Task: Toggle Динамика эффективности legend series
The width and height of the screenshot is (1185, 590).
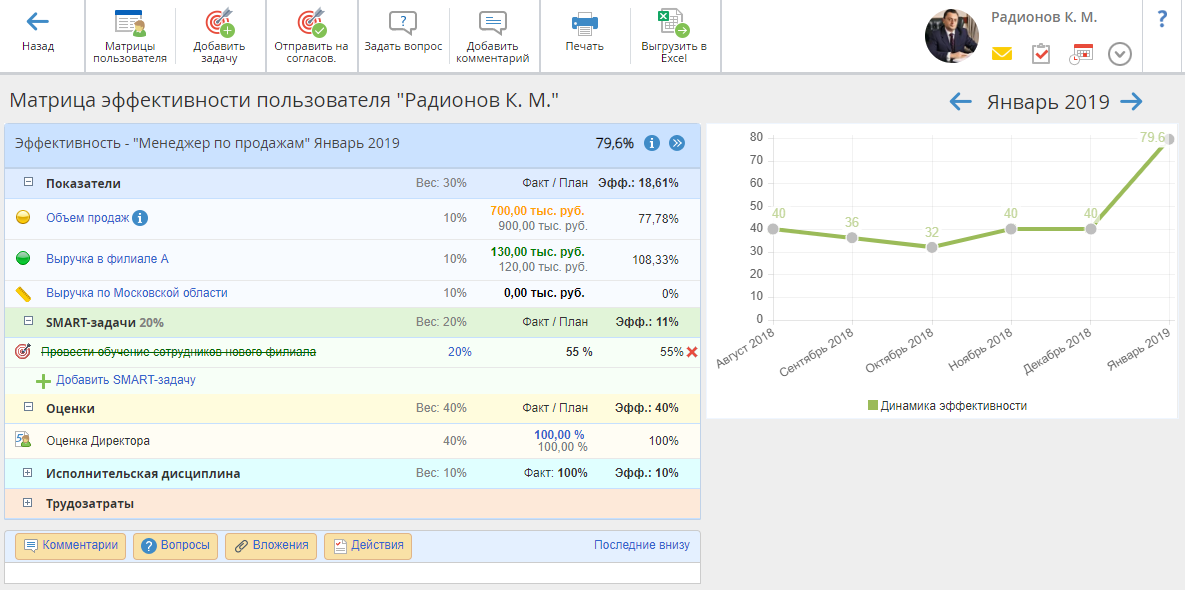Action: [946, 406]
